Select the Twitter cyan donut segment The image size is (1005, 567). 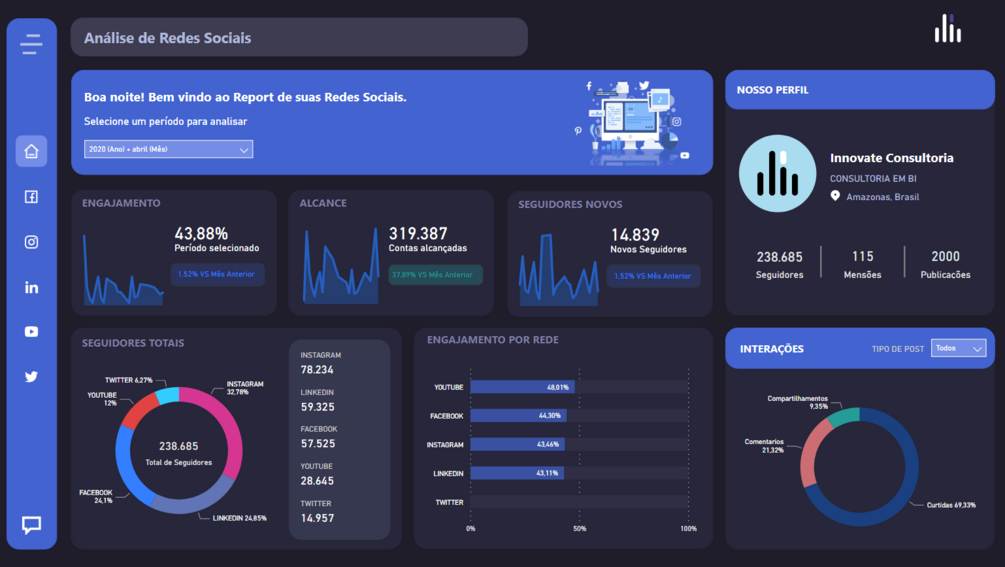tap(168, 395)
